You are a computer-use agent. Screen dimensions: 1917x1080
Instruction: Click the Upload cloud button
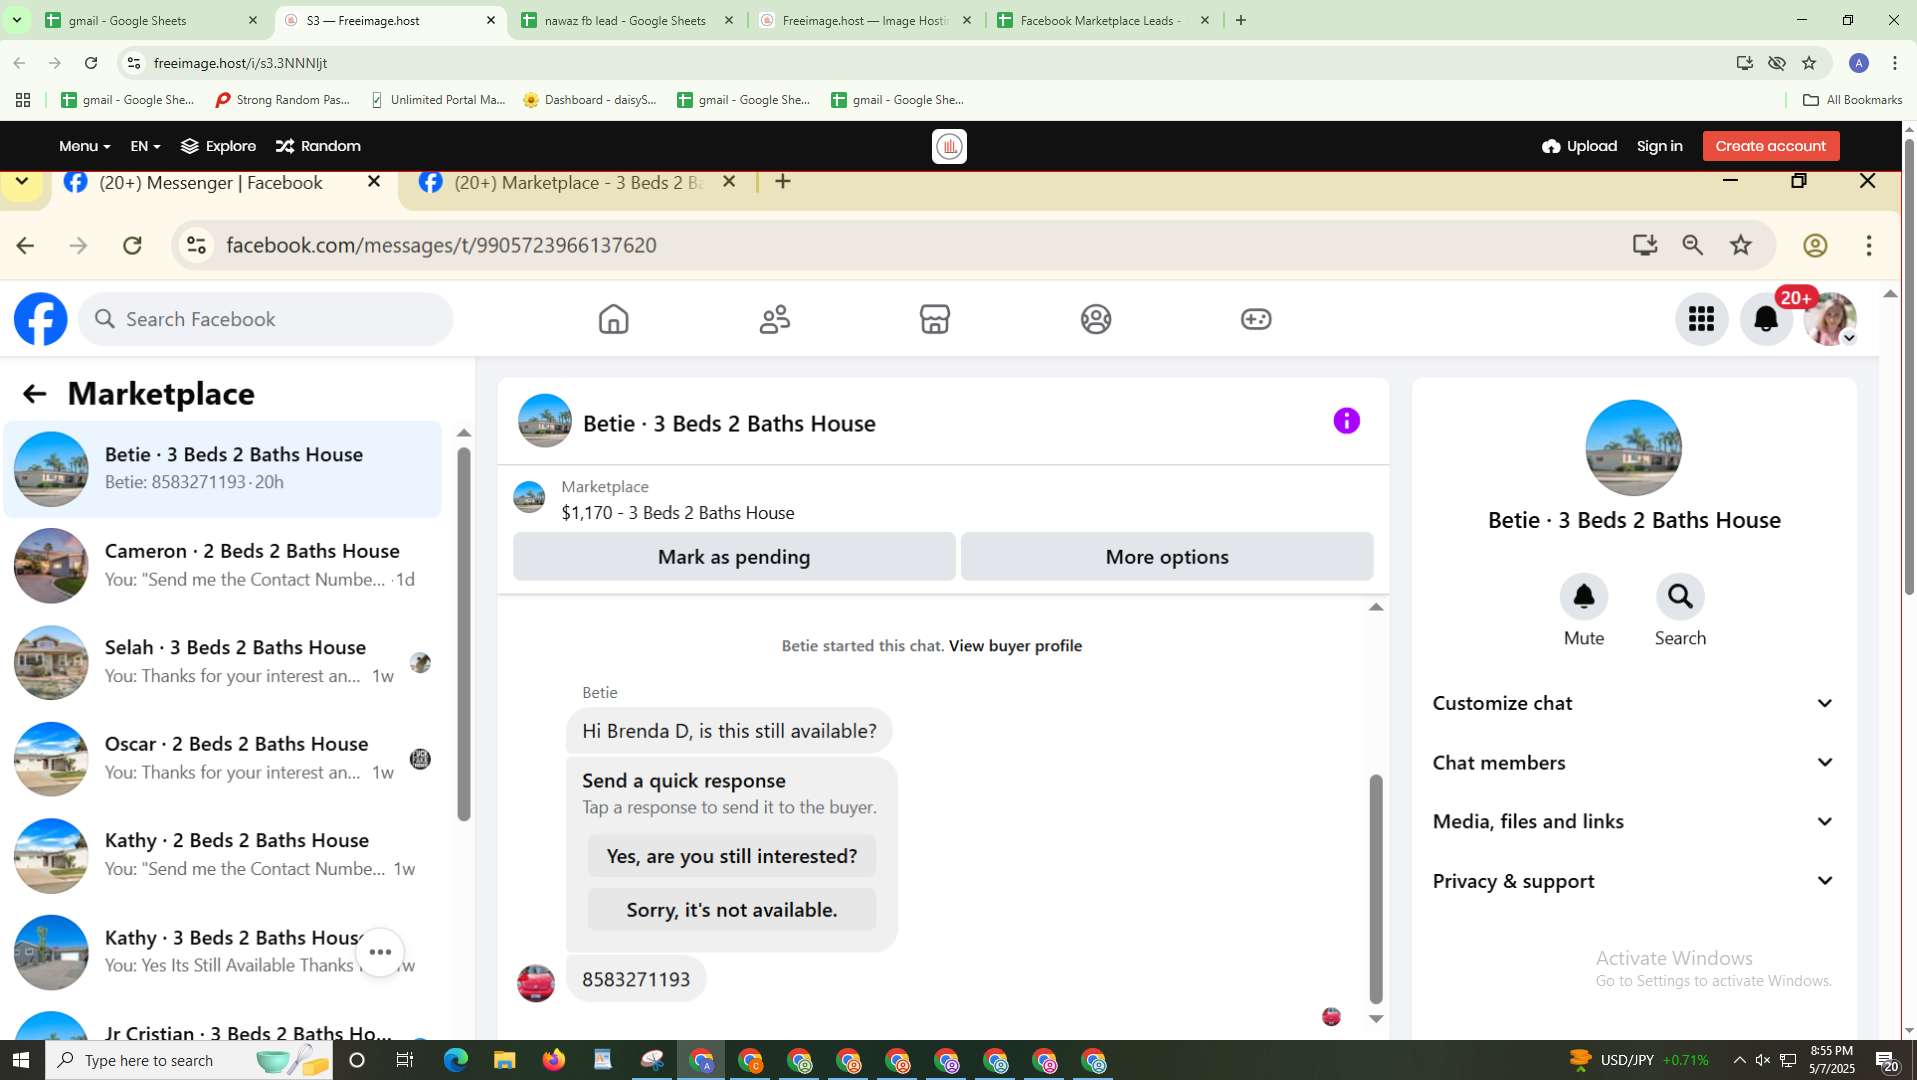click(x=1579, y=146)
